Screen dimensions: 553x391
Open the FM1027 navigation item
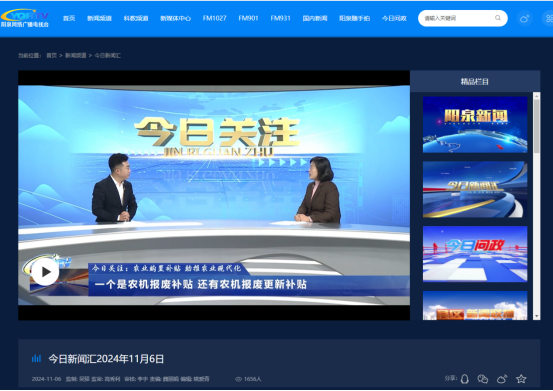[214, 18]
